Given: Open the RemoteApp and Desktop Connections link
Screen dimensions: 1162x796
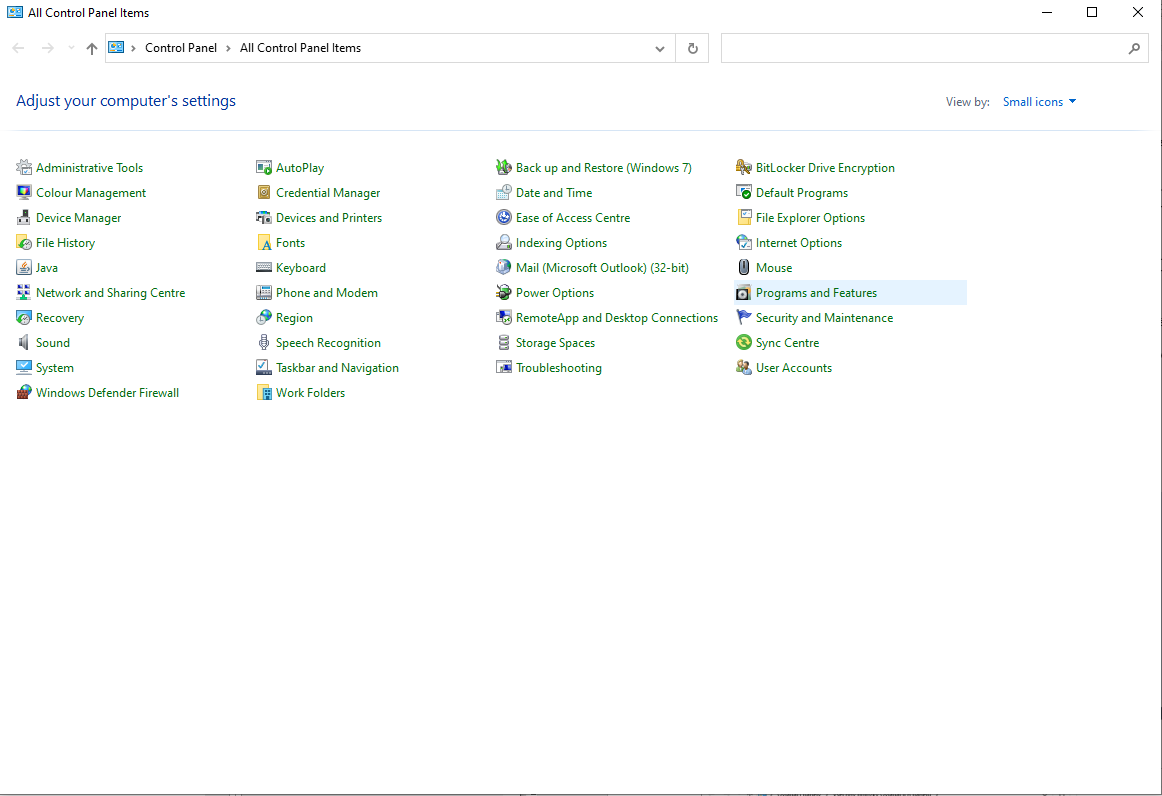Looking at the screenshot, I should click(x=617, y=318).
